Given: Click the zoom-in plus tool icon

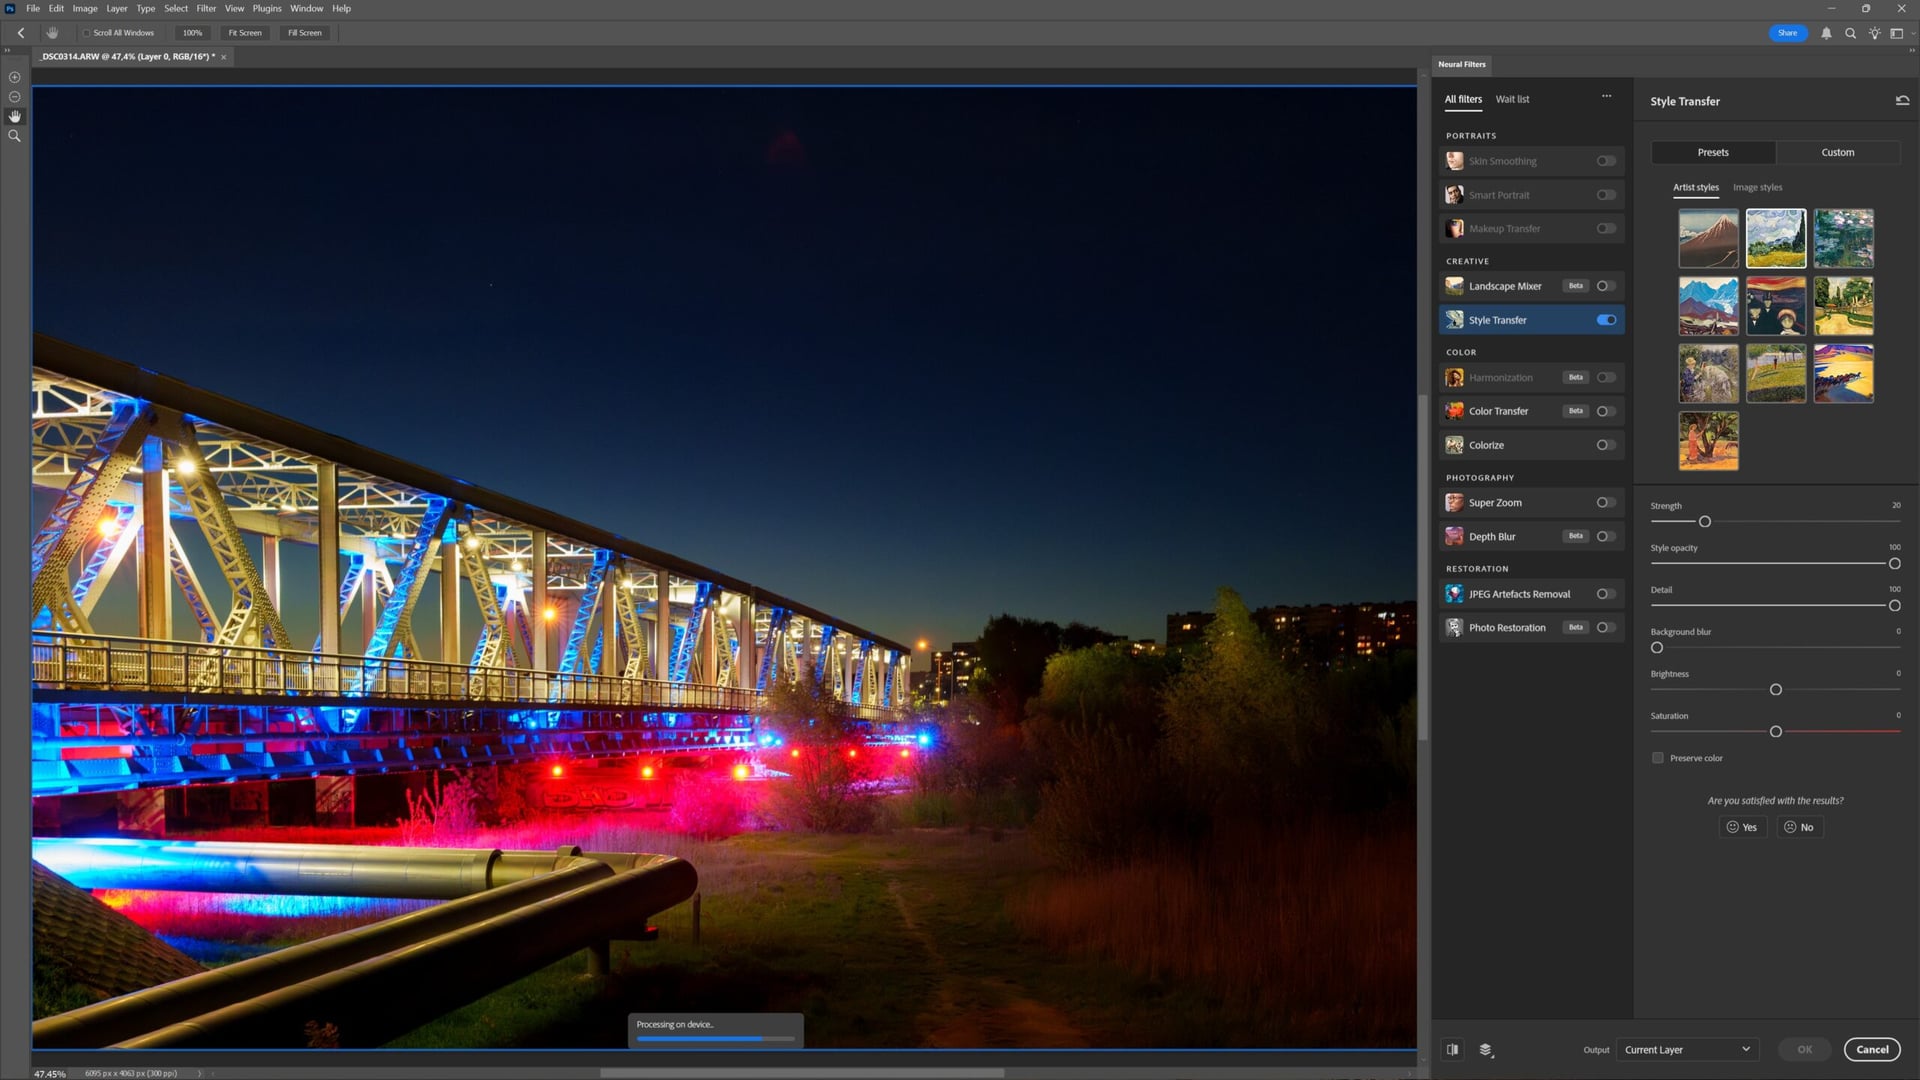Looking at the screenshot, I should 14,77.
